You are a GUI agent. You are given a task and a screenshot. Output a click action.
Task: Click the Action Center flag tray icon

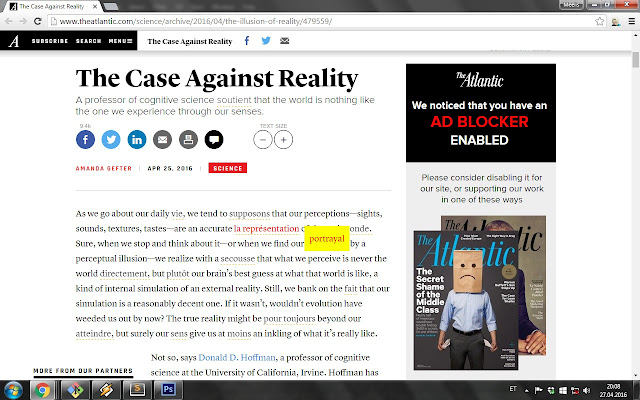tap(538, 391)
